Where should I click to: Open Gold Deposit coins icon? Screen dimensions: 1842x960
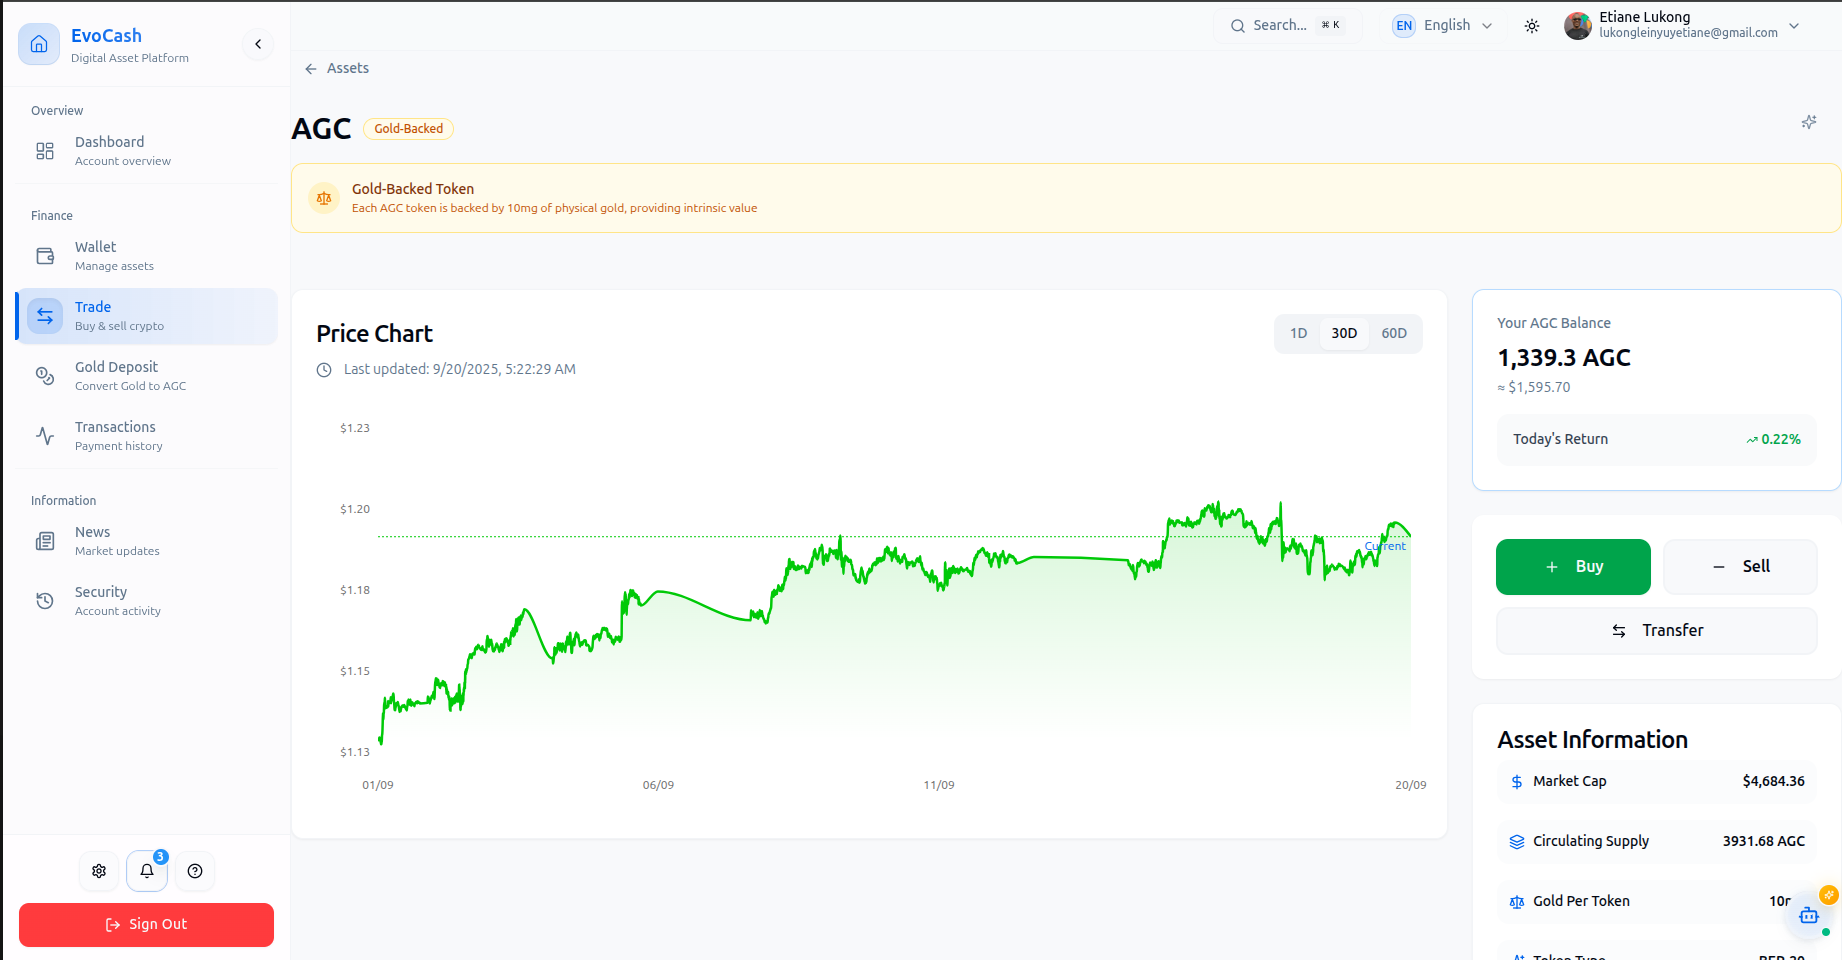[45, 376]
